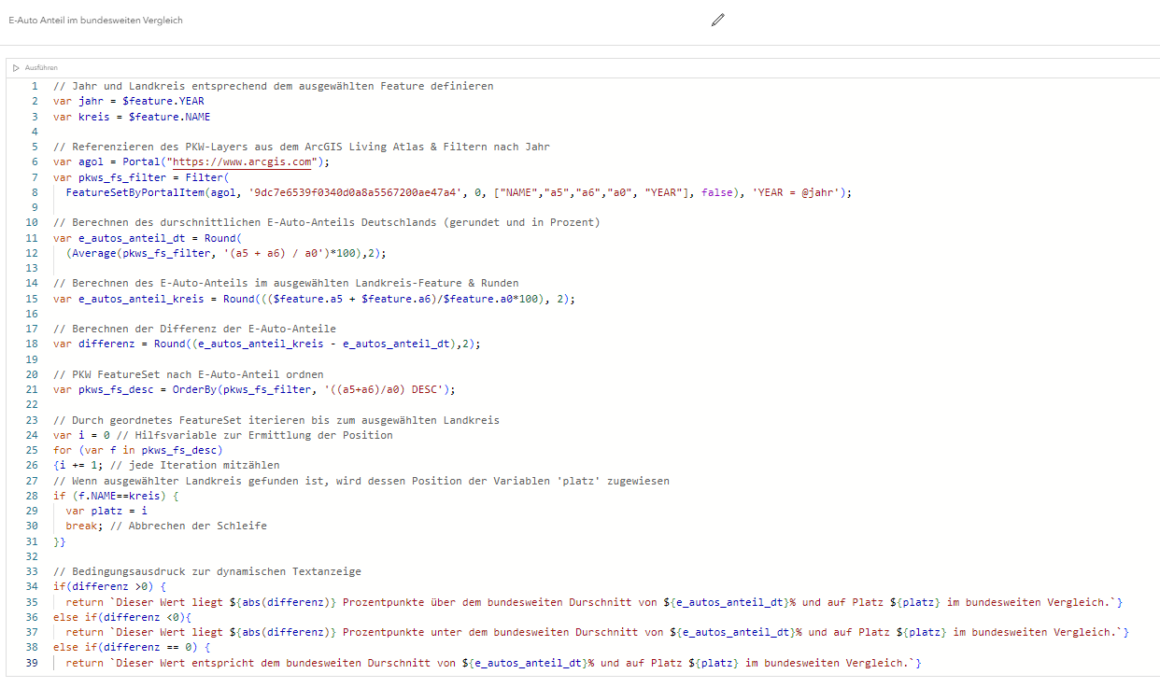This screenshot has height=688, width=1160.
Task: Open the https://www.arcgis.com link in line 6
Action: tap(243, 162)
